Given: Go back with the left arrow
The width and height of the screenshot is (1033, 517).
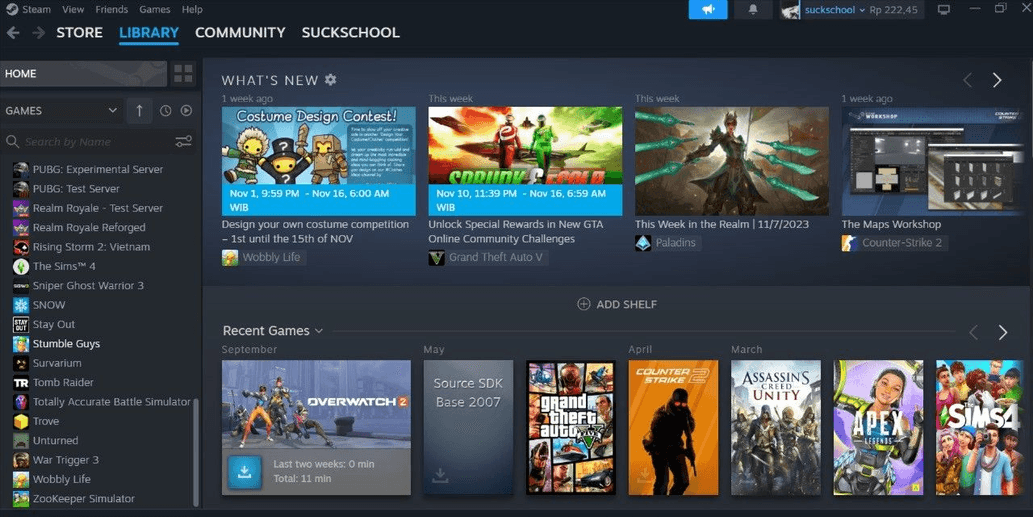Looking at the screenshot, I should 13,32.
